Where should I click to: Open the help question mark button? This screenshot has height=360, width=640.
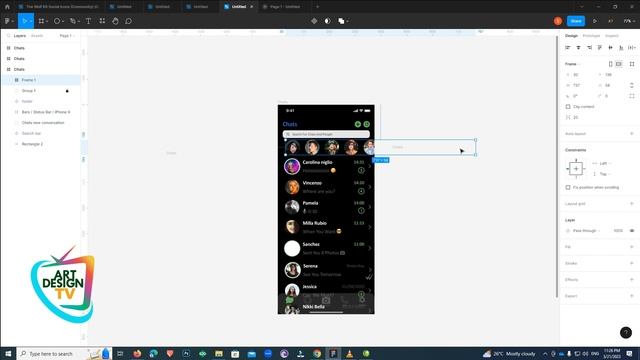(626, 333)
